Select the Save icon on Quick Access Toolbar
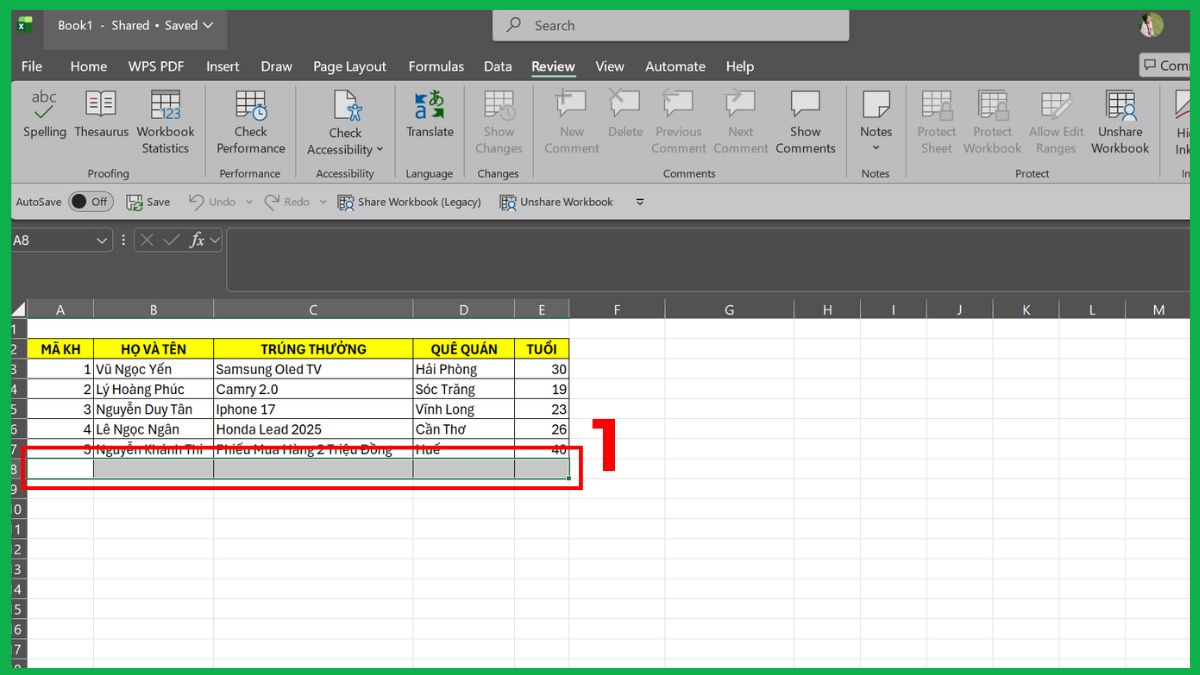This screenshot has width=1200, height=675. pyautogui.click(x=148, y=201)
